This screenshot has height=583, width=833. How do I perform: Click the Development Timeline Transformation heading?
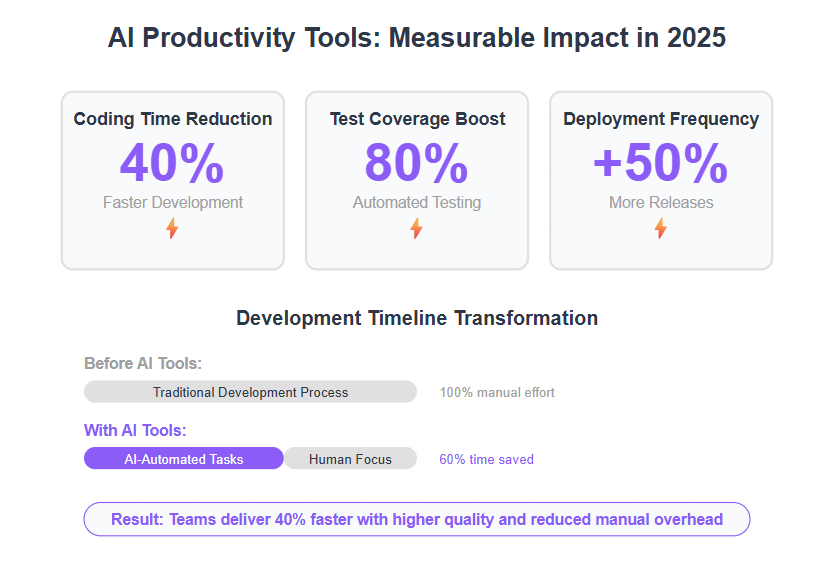point(417,318)
